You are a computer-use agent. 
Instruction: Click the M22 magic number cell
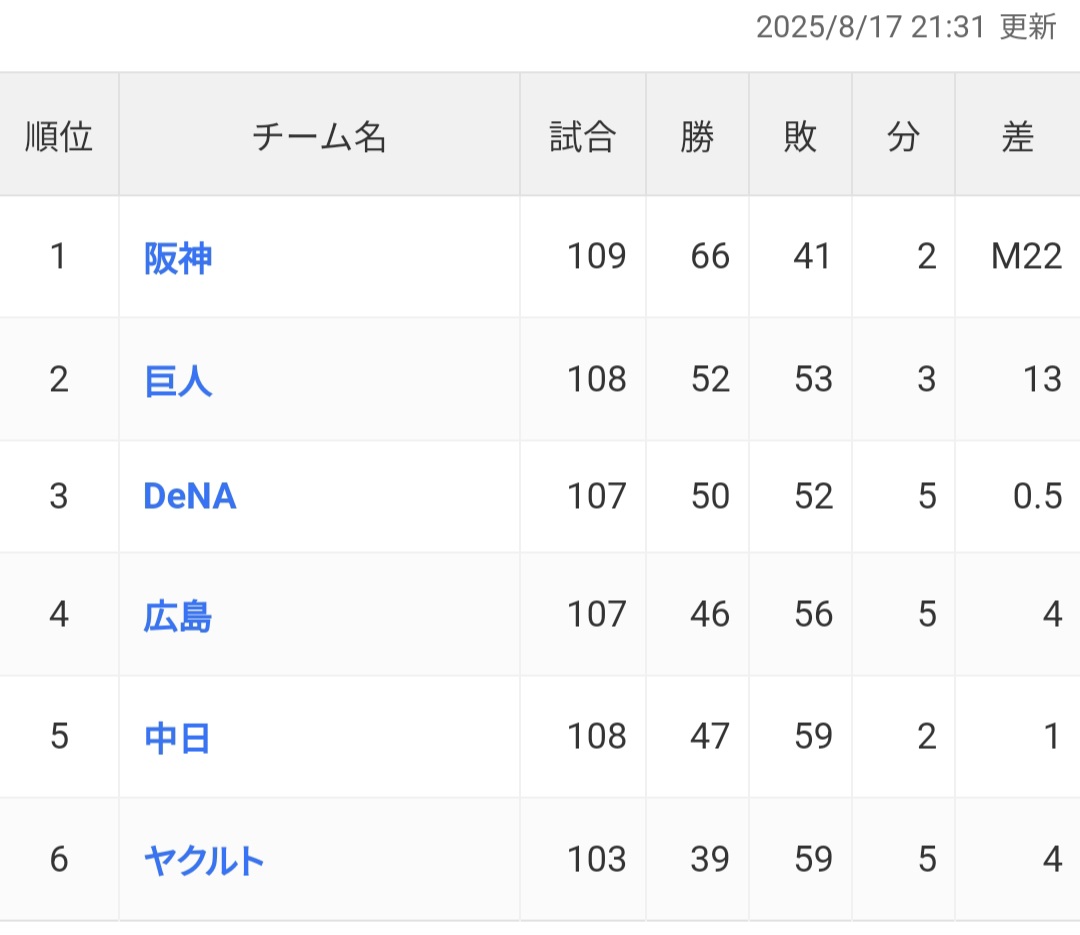(x=1026, y=258)
